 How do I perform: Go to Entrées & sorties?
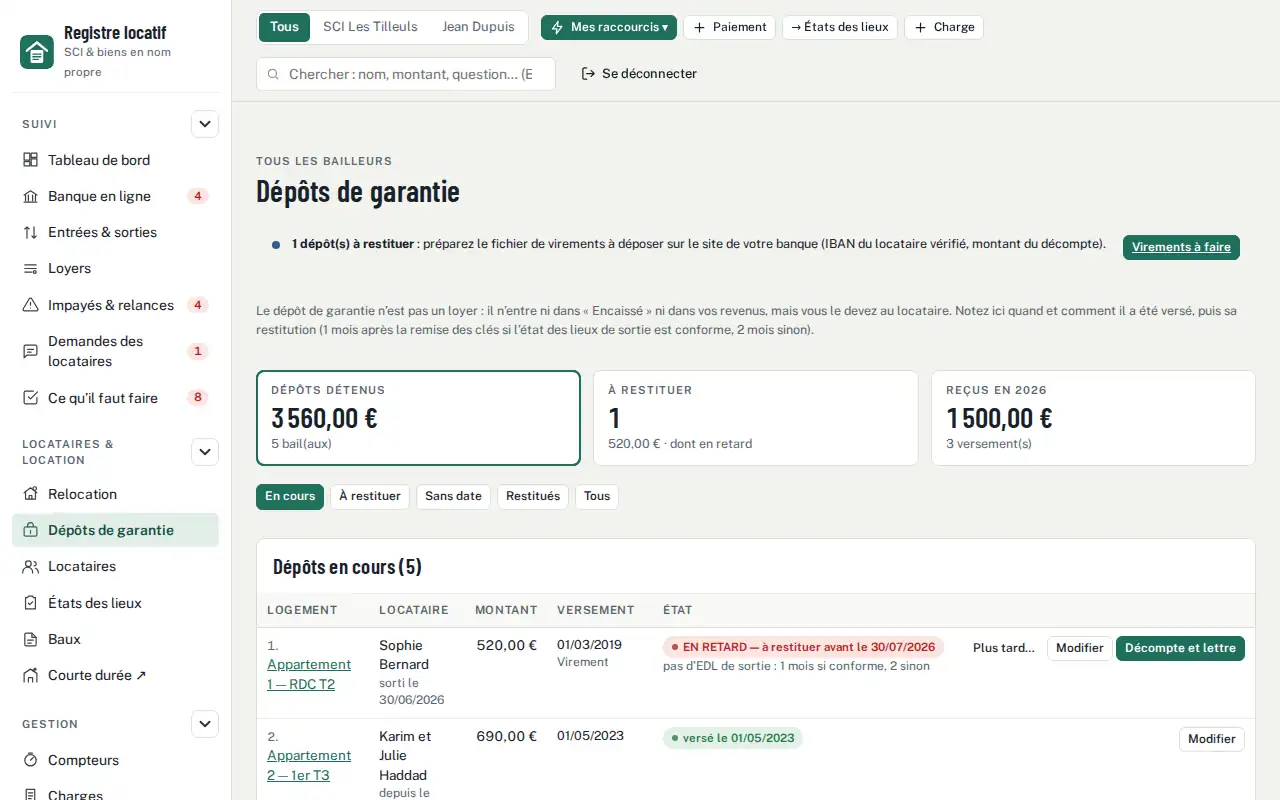tap(115, 232)
